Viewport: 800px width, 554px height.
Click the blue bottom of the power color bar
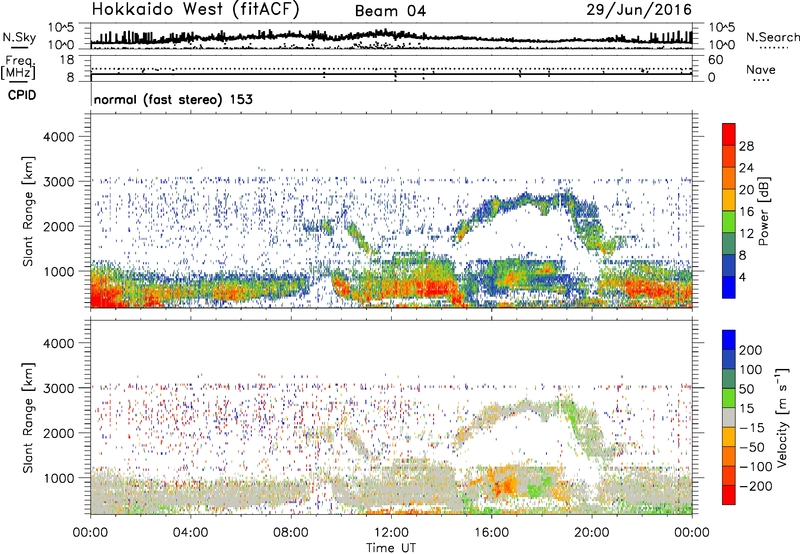tap(729, 287)
